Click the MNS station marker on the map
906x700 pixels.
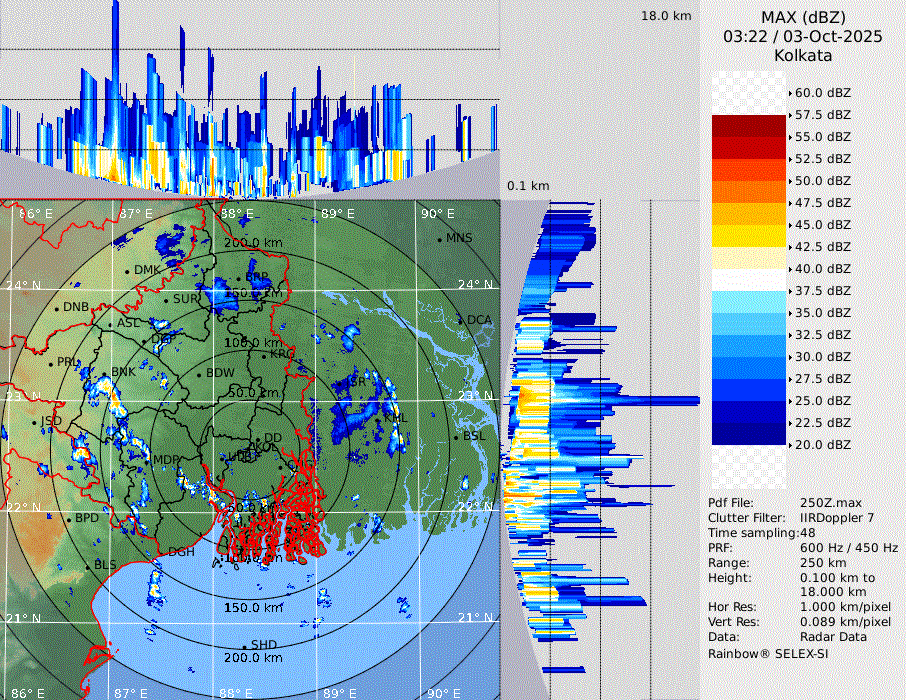[x=440, y=239]
